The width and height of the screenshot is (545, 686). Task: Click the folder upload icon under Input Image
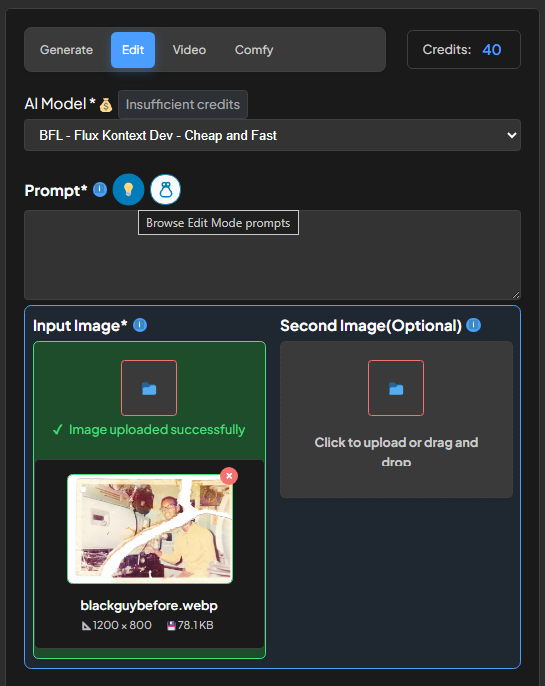tap(149, 388)
